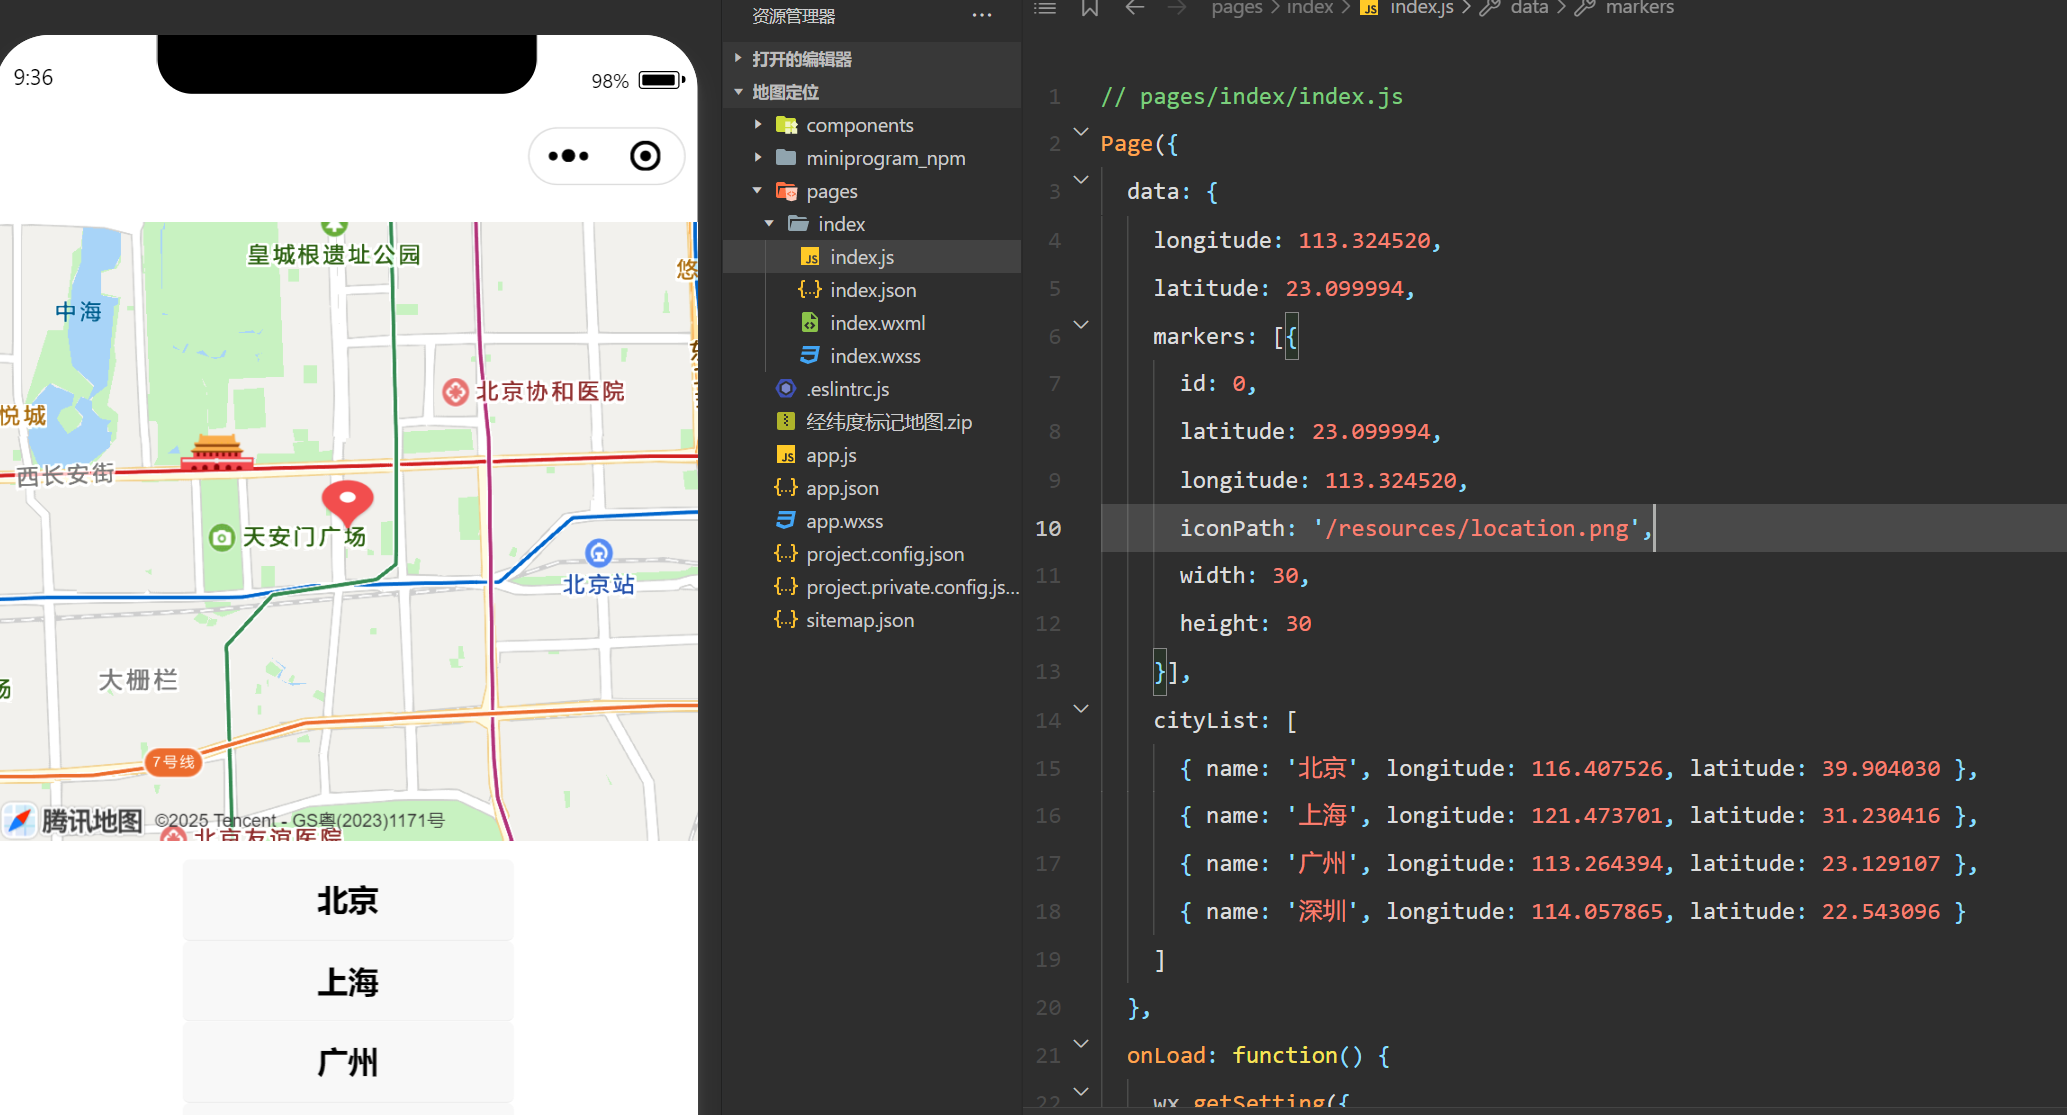Fold the cityList code block
This screenshot has width=2067, height=1115.
point(1081,708)
